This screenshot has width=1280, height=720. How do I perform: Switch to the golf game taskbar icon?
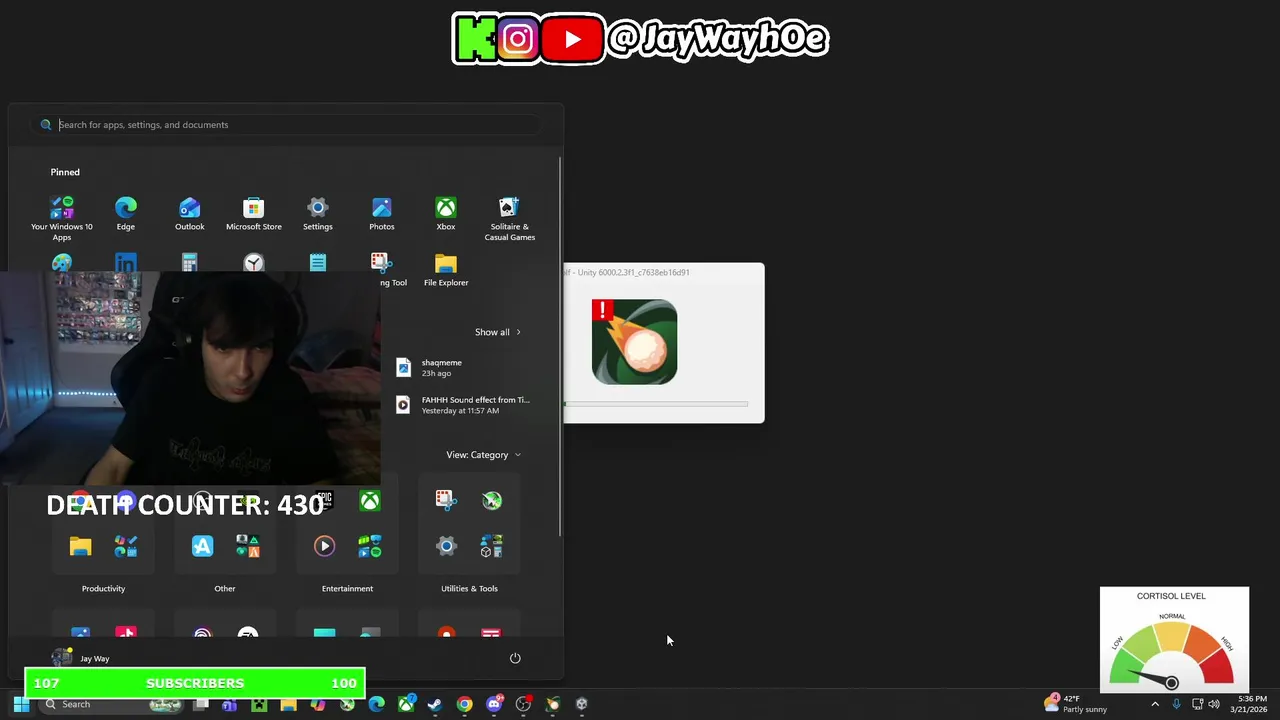(x=553, y=704)
